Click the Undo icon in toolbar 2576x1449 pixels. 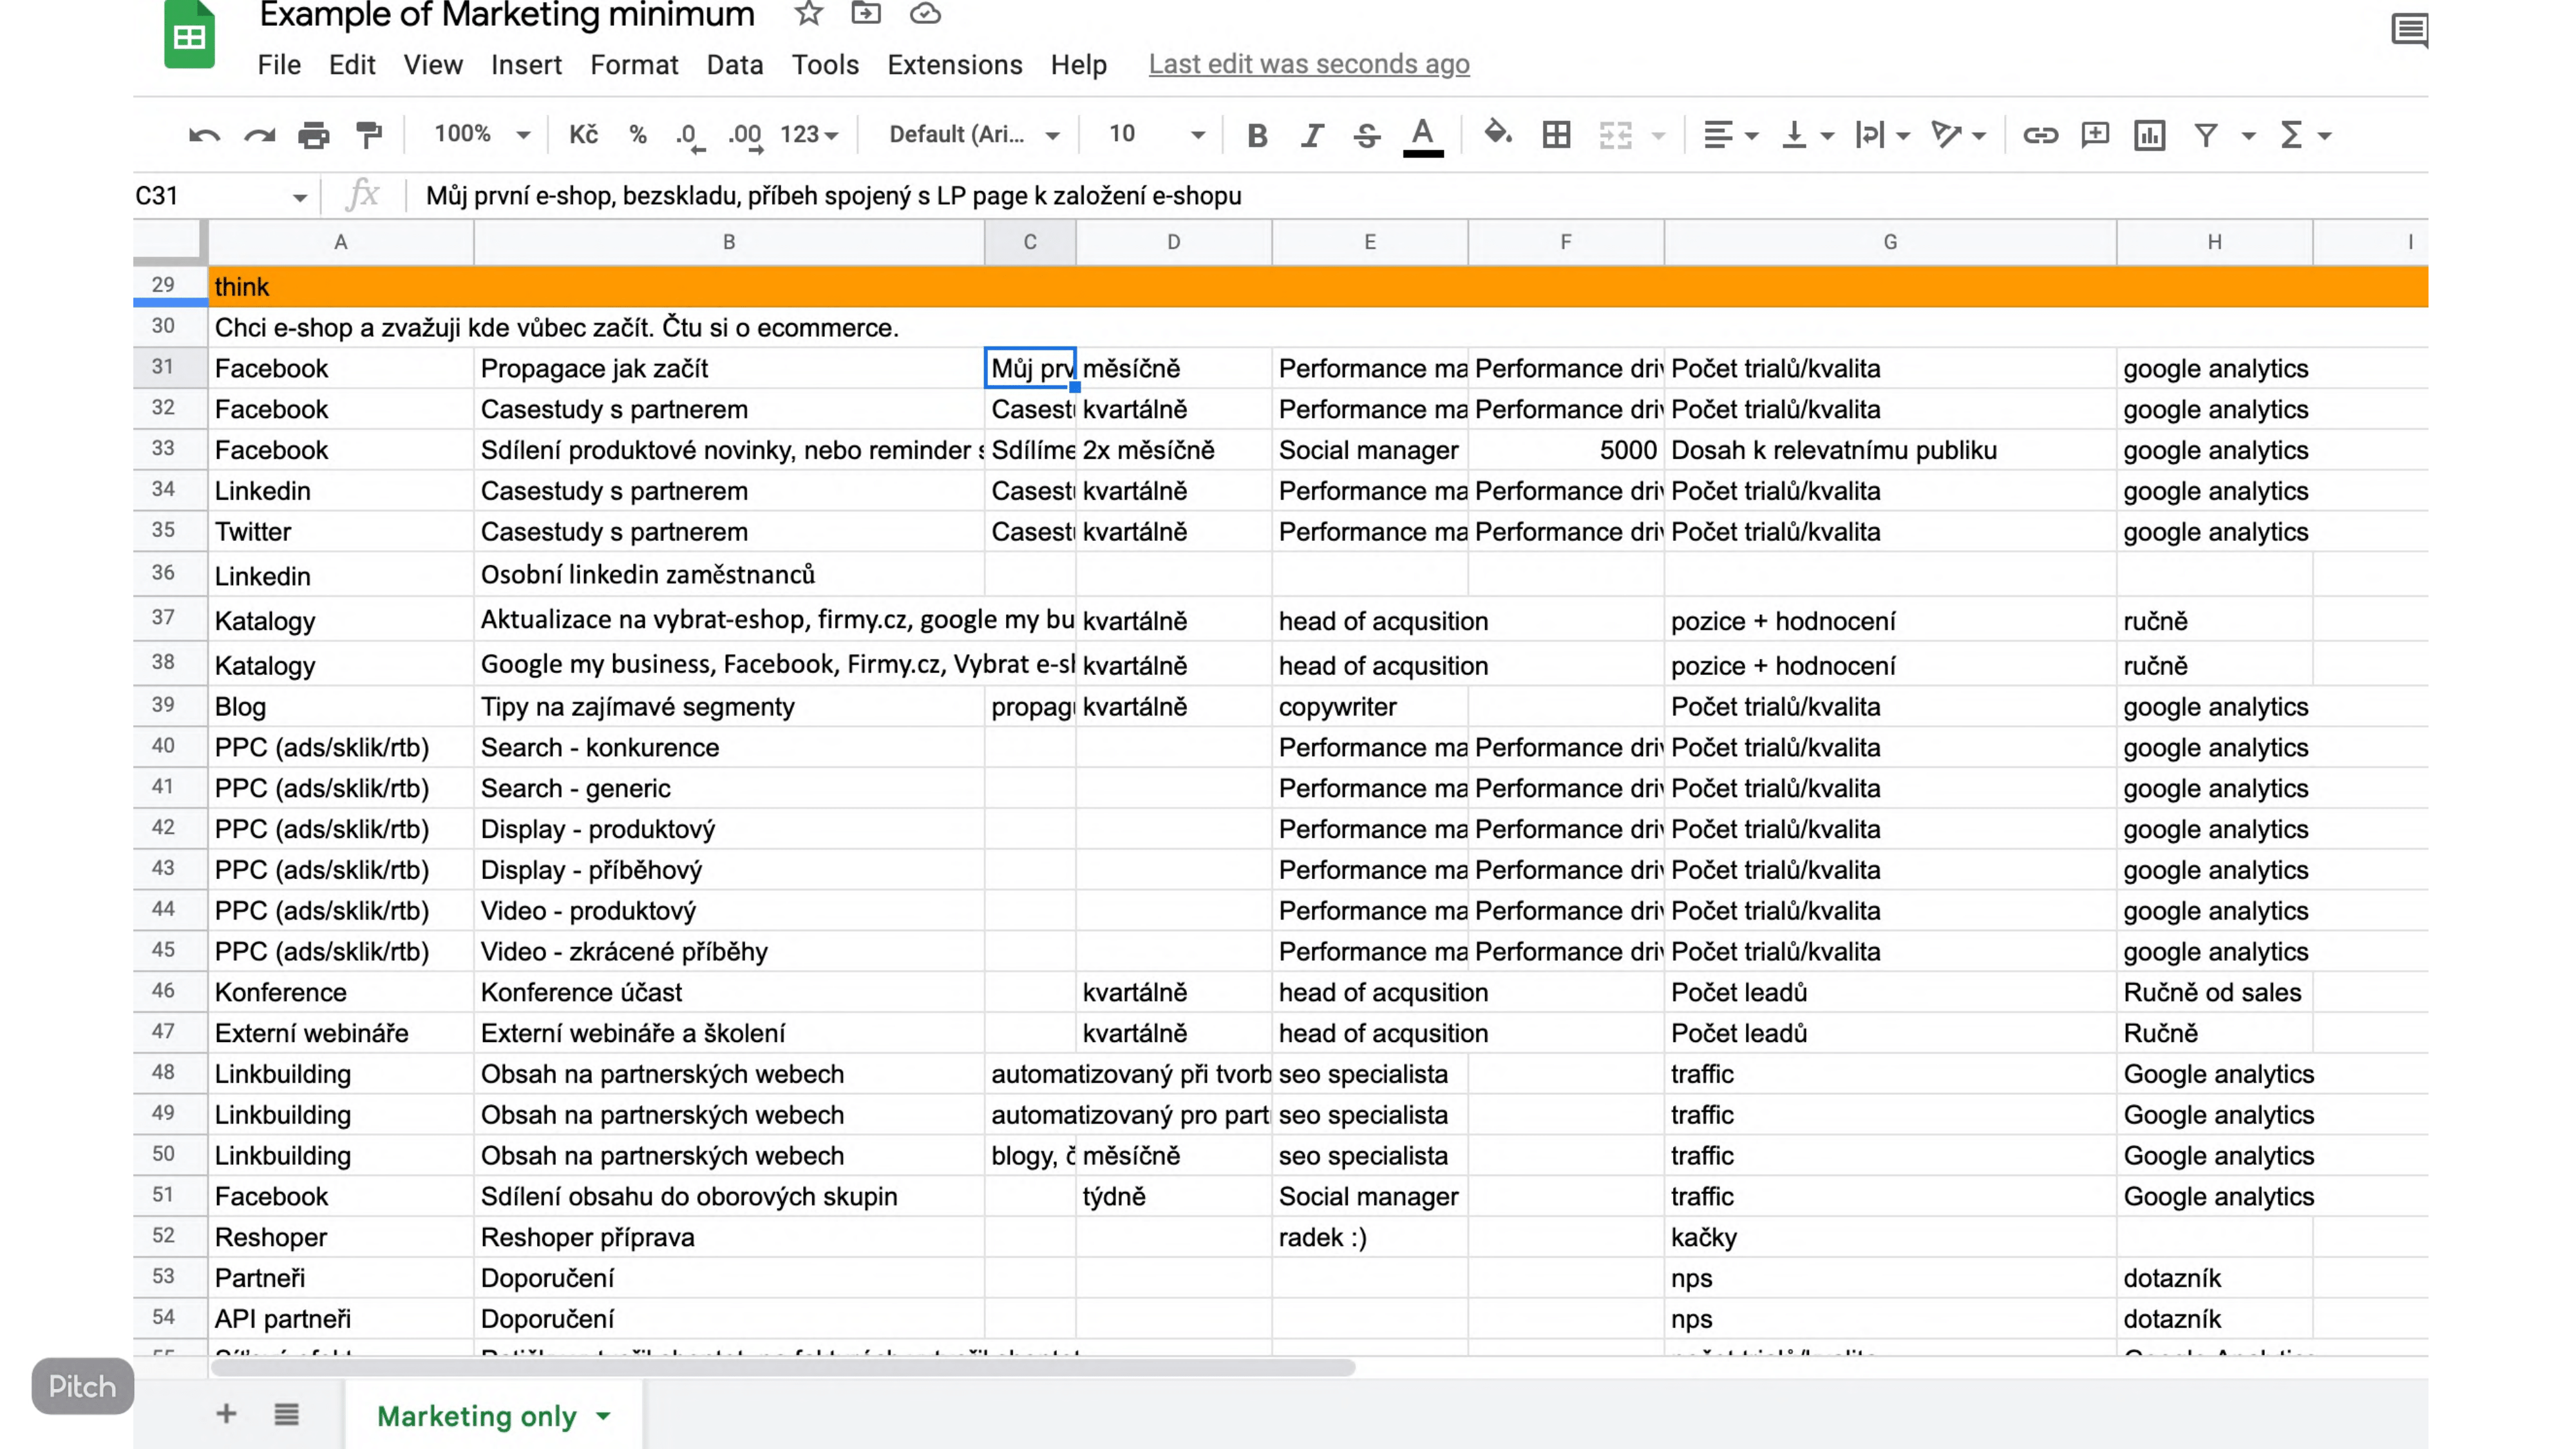click(x=204, y=135)
